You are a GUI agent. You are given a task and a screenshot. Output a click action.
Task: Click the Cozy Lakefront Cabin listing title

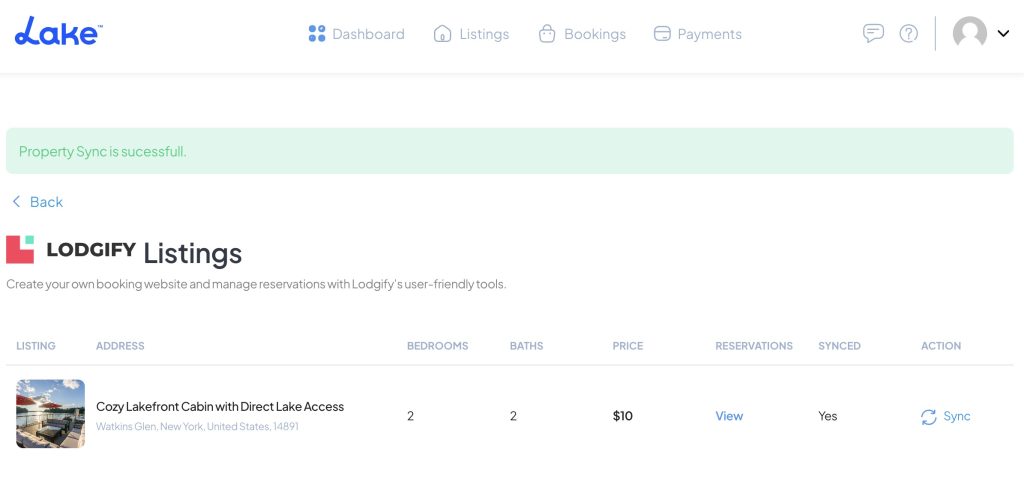220,407
